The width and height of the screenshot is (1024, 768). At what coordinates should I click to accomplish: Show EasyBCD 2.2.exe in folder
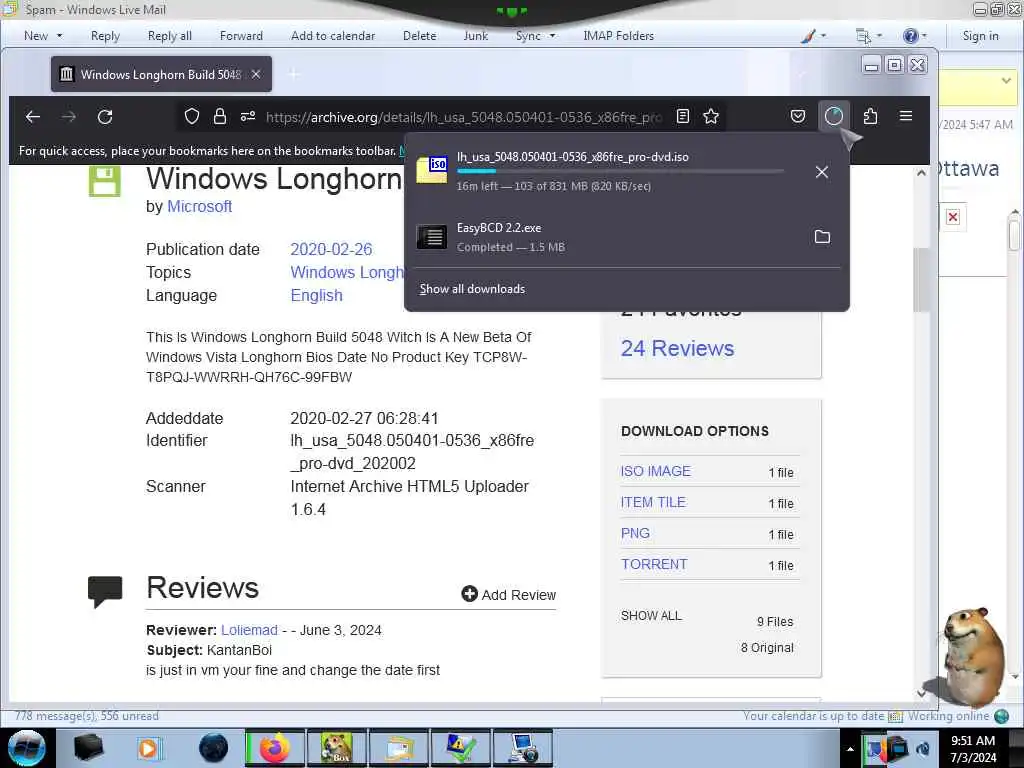[822, 236]
